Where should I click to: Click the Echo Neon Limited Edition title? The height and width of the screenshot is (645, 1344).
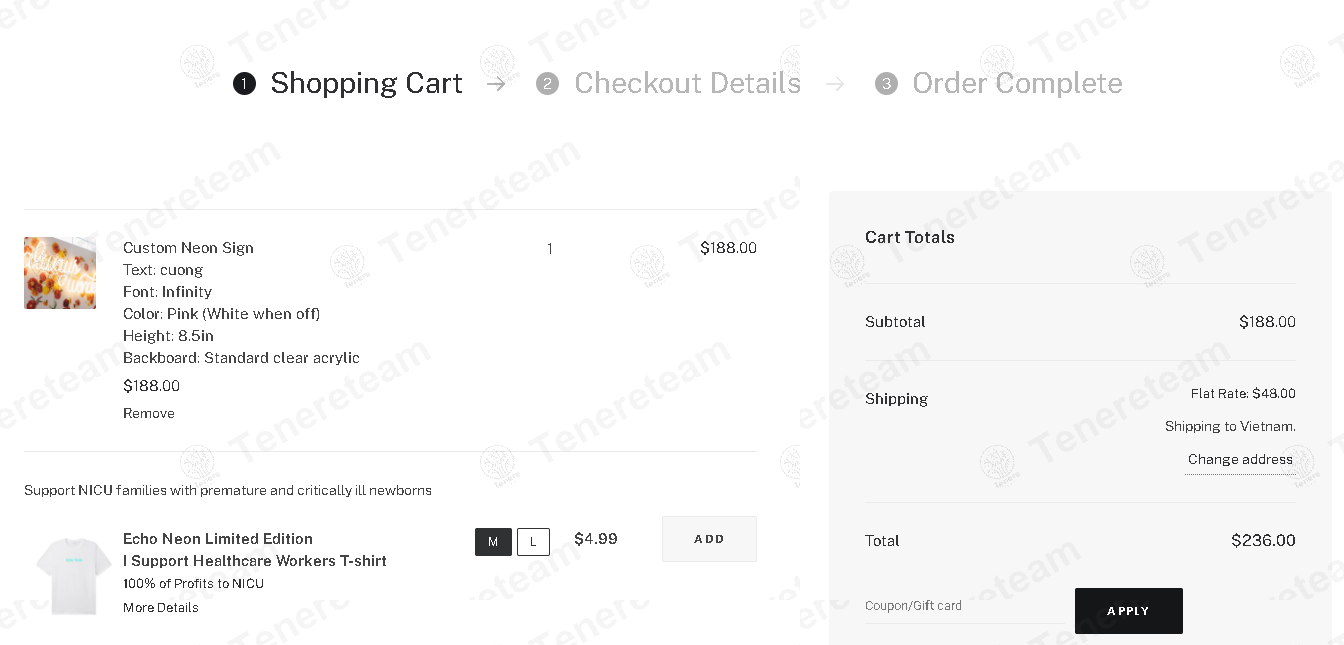pyautogui.click(x=218, y=538)
